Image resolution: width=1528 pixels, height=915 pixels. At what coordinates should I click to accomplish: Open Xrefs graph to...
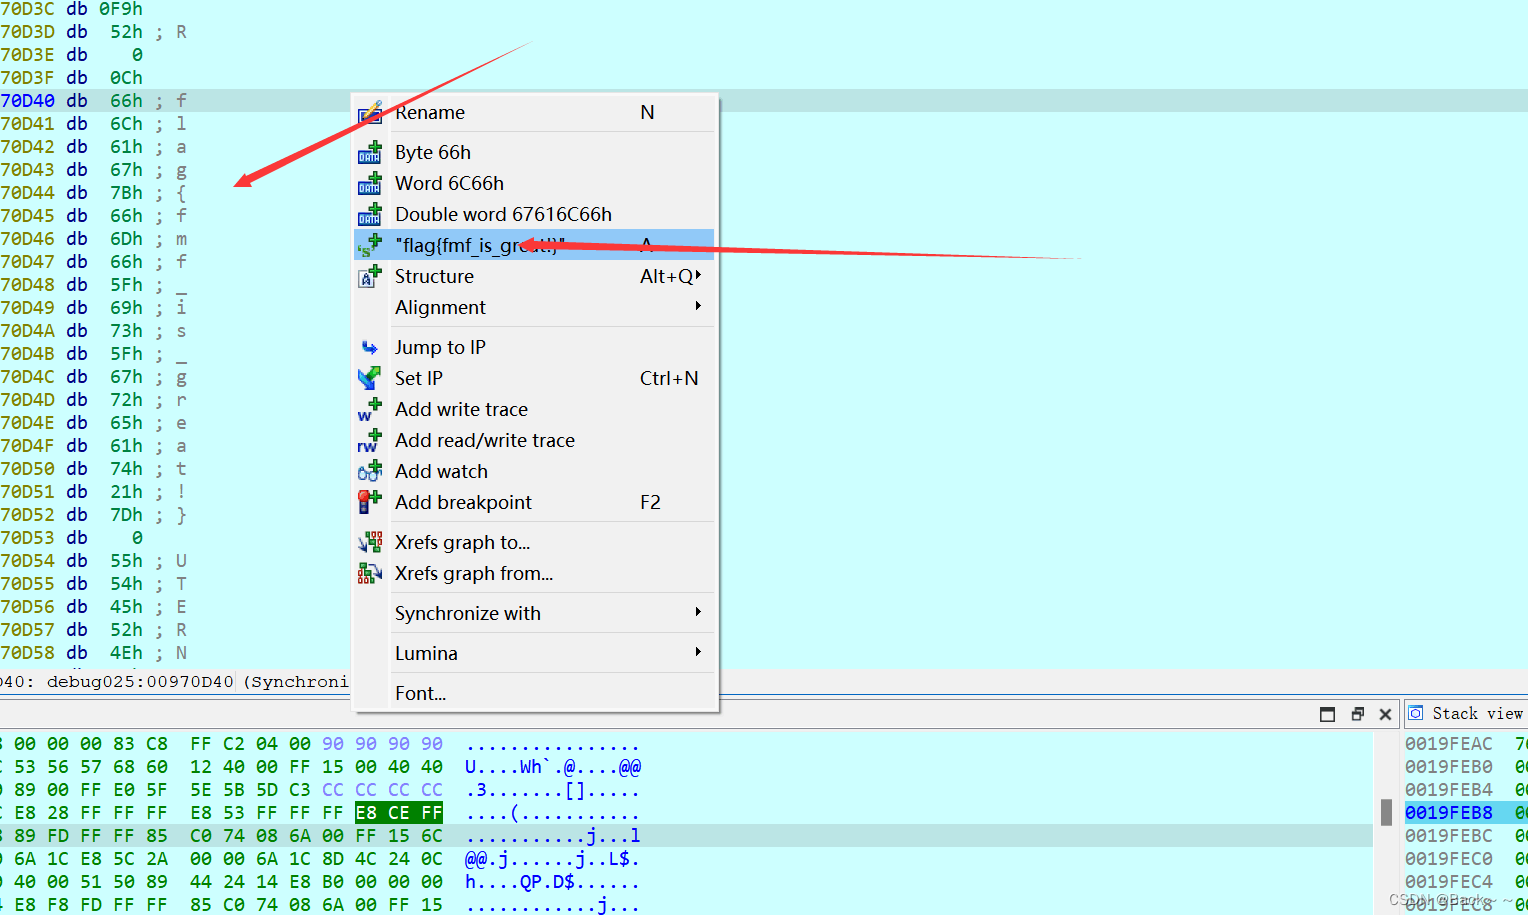535,542
